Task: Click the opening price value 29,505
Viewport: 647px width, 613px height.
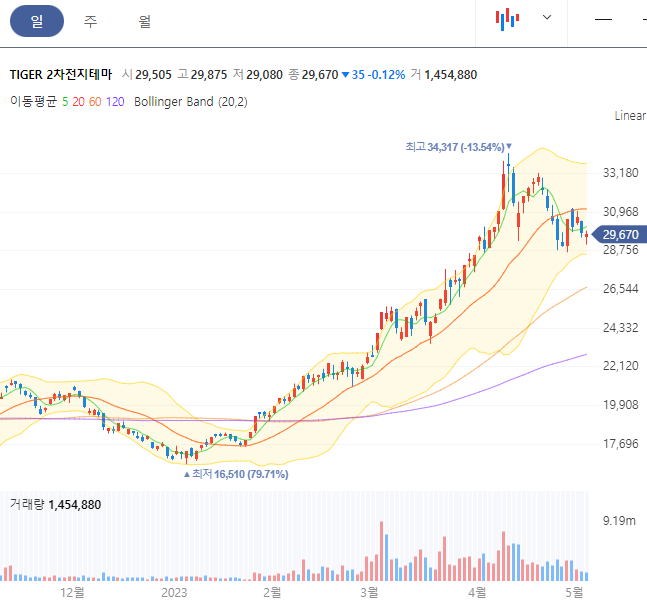Action: (153, 75)
